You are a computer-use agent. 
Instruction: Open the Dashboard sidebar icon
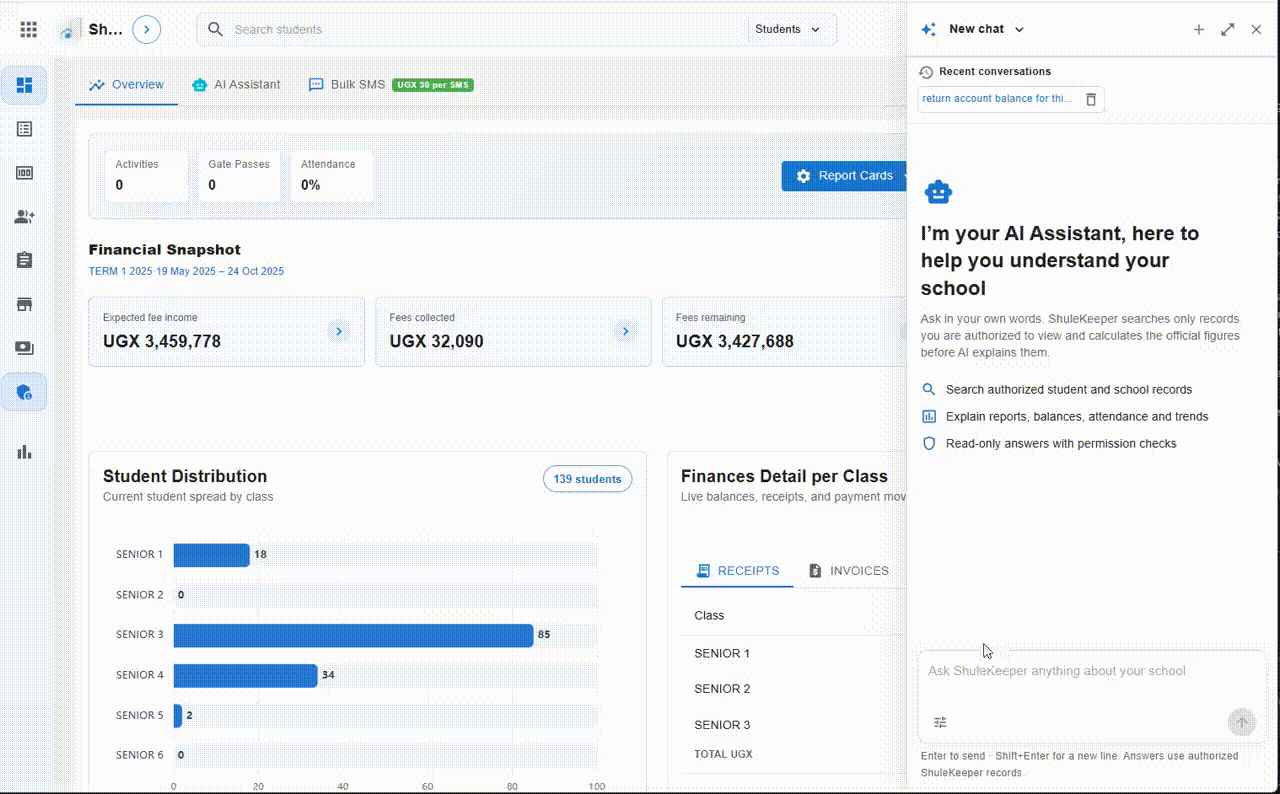coord(24,85)
